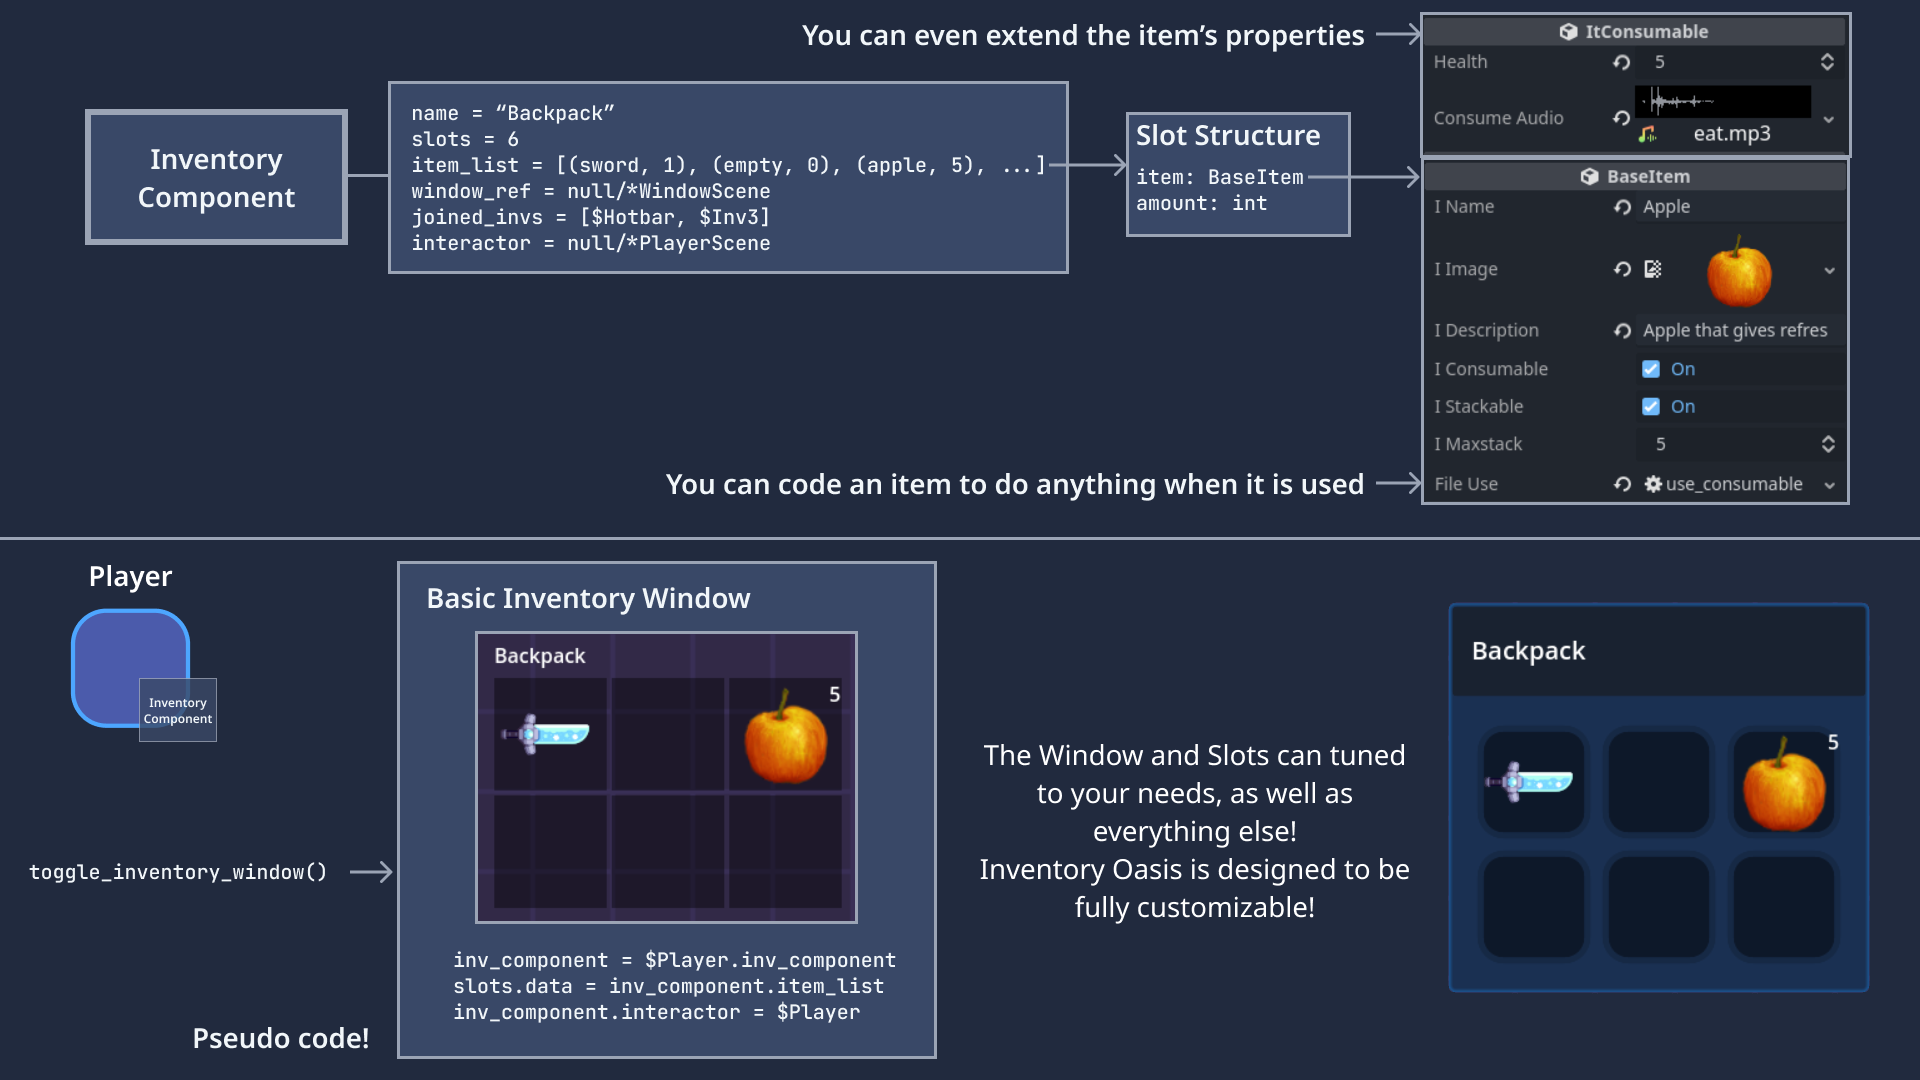
Task: Click the 'On' label next to I Consumable
Action: (1683, 369)
